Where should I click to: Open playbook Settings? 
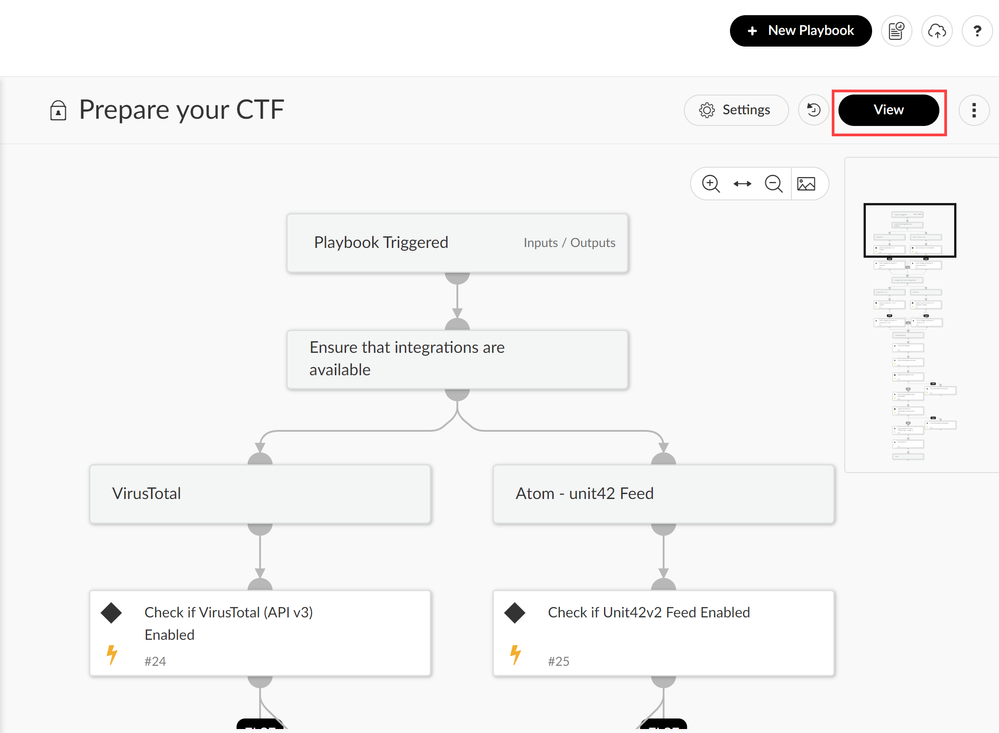[735, 110]
